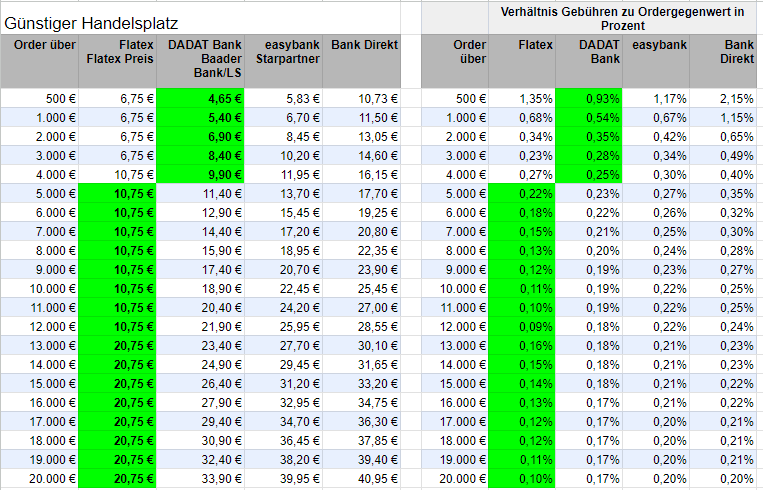Select the '10,73 €' Bank Direkt cell
This screenshot has height=490, width=763.
click(x=362, y=99)
